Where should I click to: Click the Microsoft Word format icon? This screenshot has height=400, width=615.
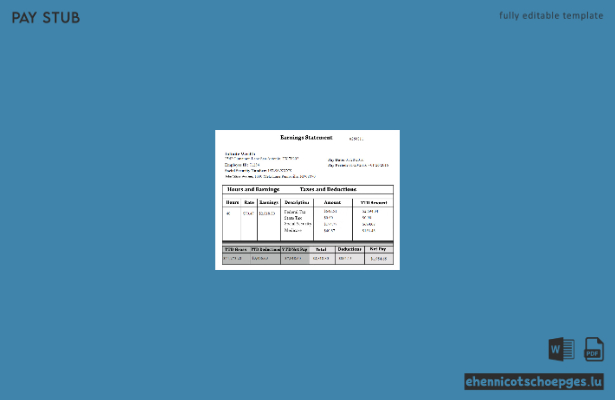tap(561, 349)
